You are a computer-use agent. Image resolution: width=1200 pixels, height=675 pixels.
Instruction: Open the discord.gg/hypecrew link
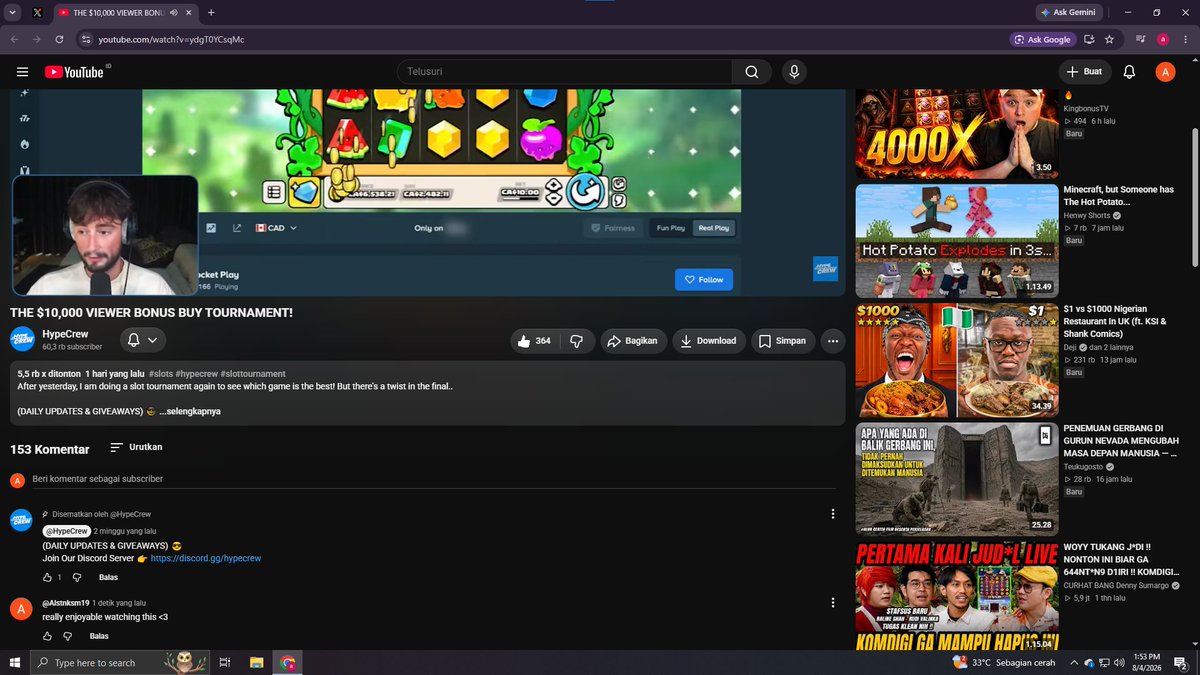pyautogui.click(x=206, y=558)
